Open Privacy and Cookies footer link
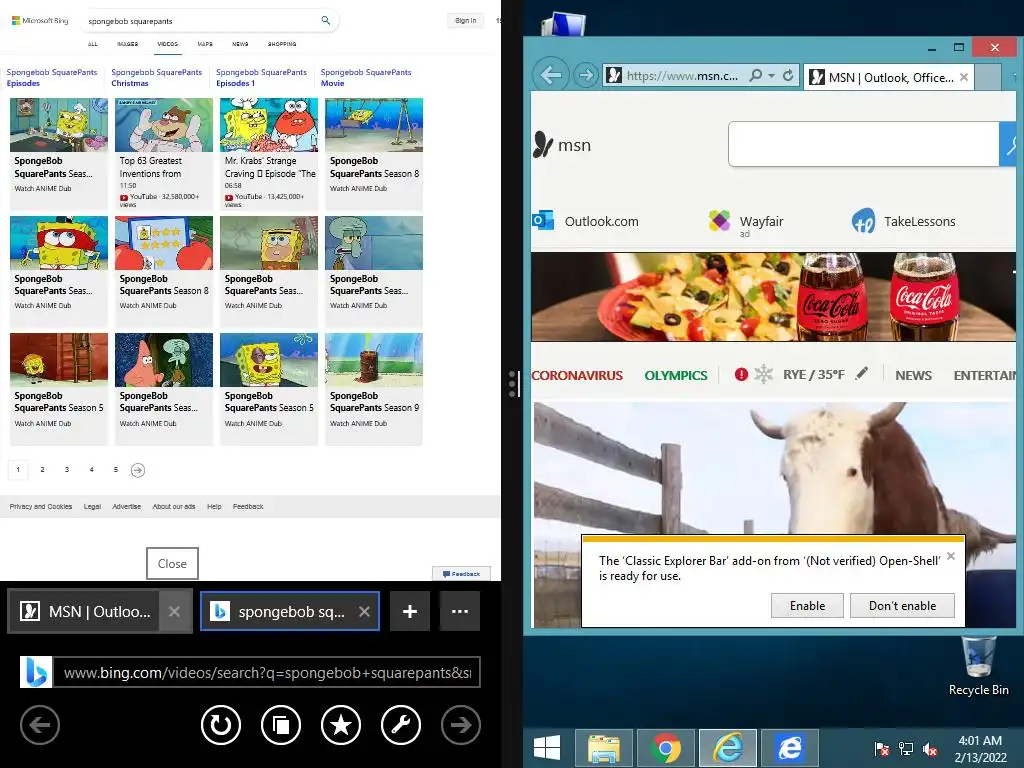1024x768 pixels. [40, 506]
